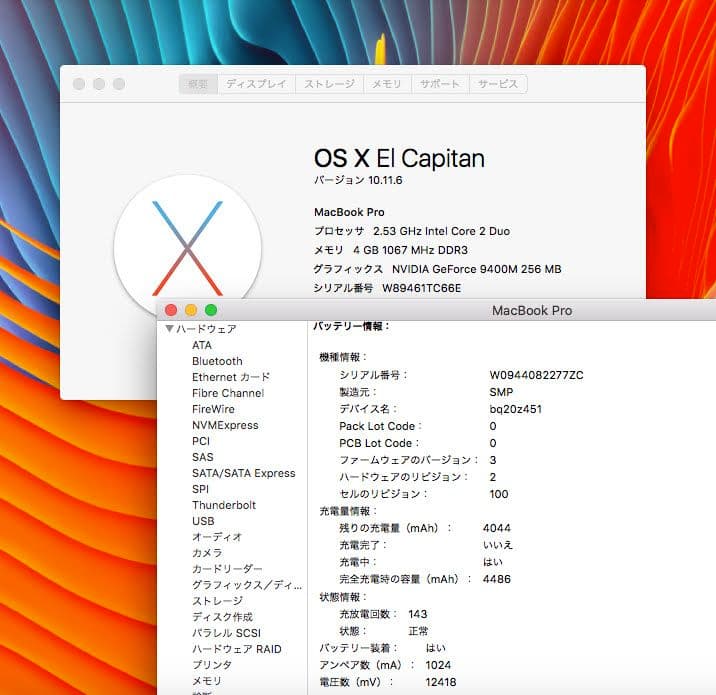Switch to the 概要 tab
Image resolution: width=716 pixels, height=695 pixels.
(198, 84)
